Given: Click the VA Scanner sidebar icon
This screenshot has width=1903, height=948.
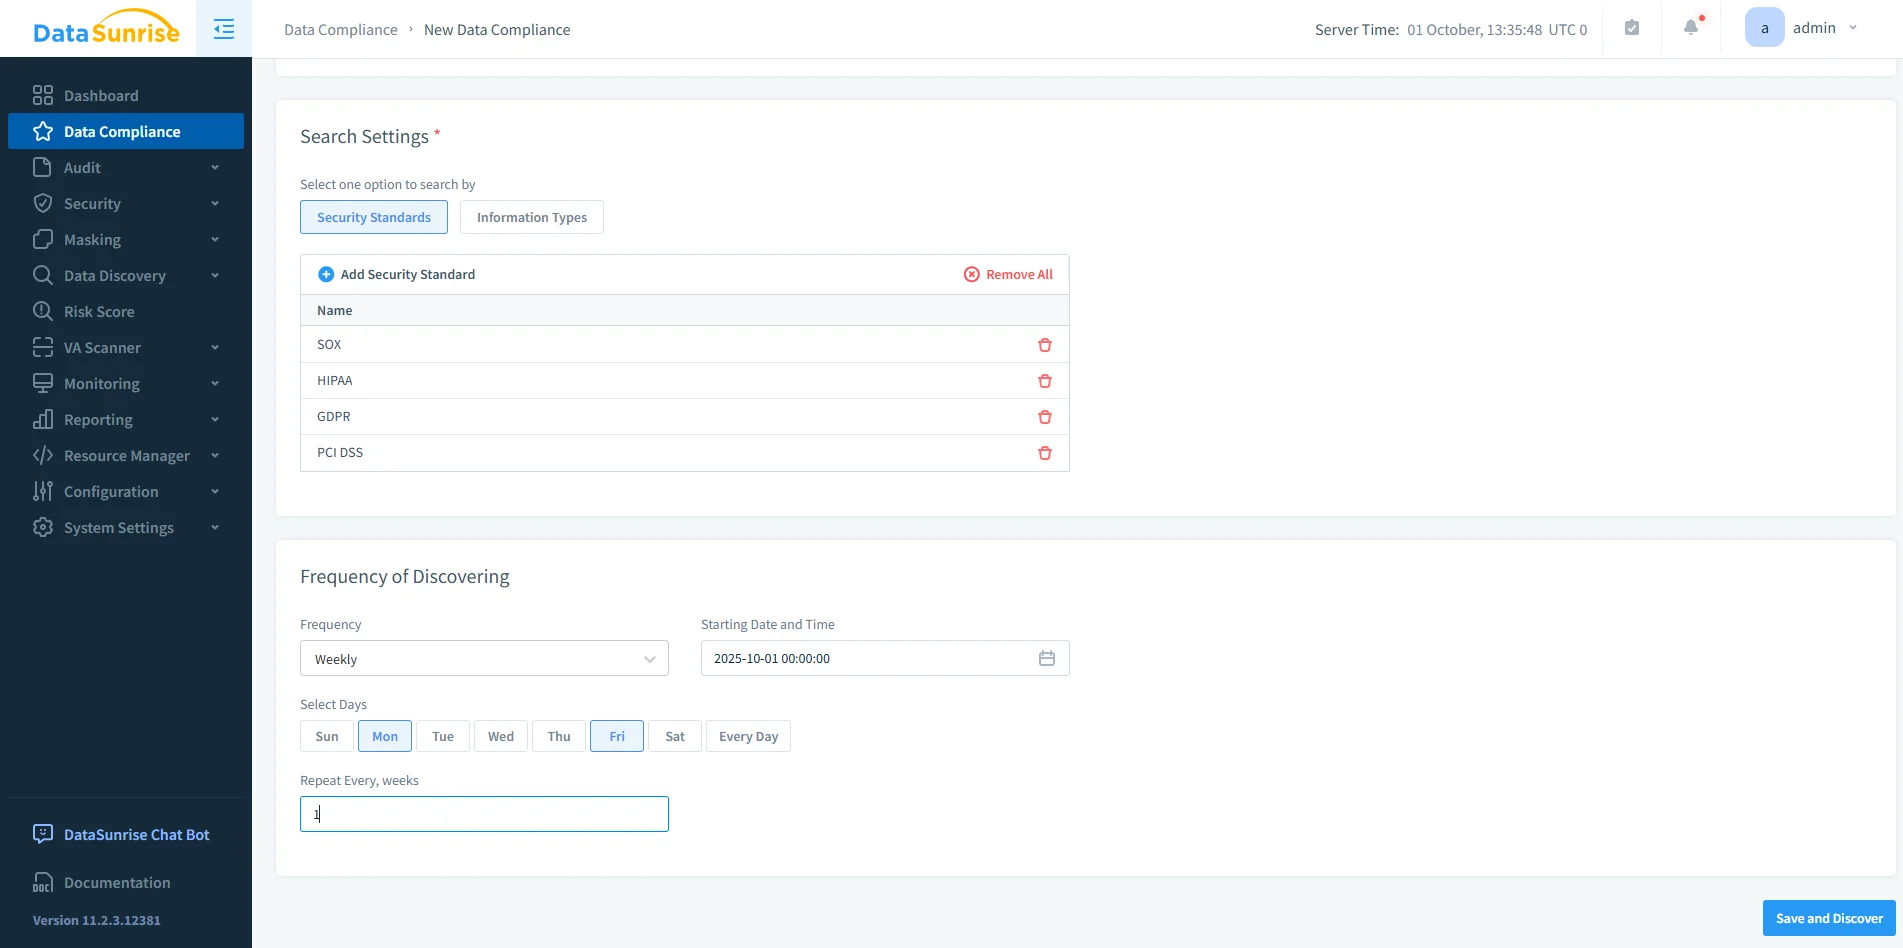Looking at the screenshot, I should coord(42,347).
